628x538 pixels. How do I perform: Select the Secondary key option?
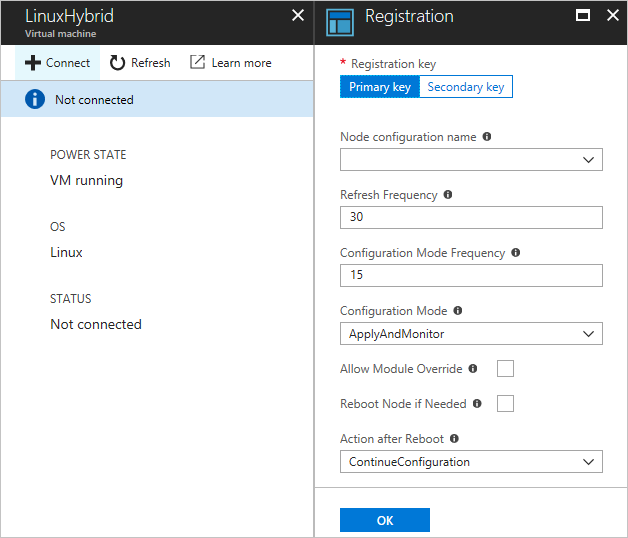(465, 87)
